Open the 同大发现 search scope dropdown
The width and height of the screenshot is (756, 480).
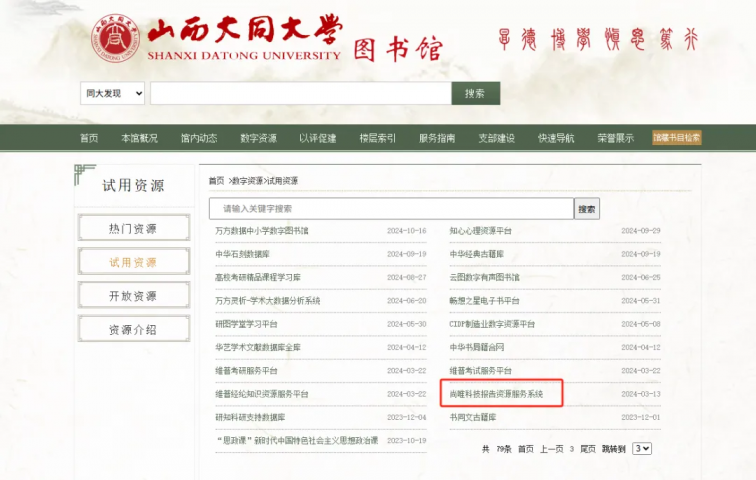[x=113, y=93]
